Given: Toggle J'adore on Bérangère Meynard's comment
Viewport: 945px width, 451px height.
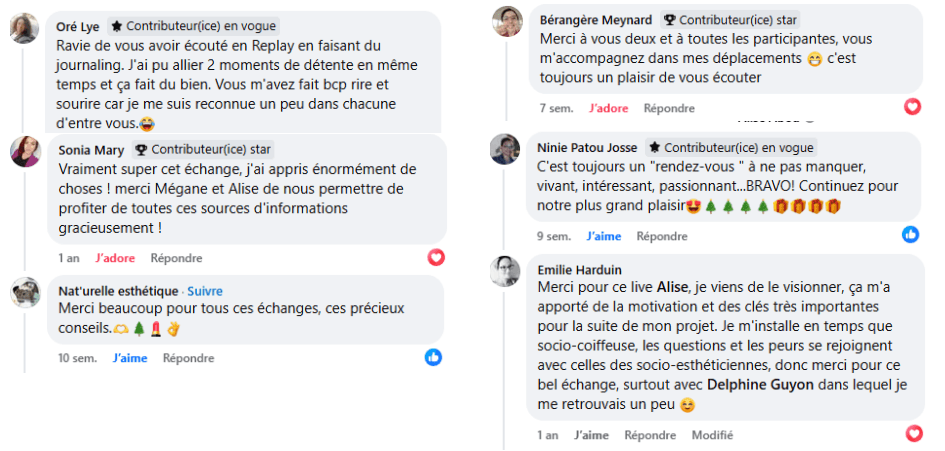Looking at the screenshot, I should [x=609, y=108].
